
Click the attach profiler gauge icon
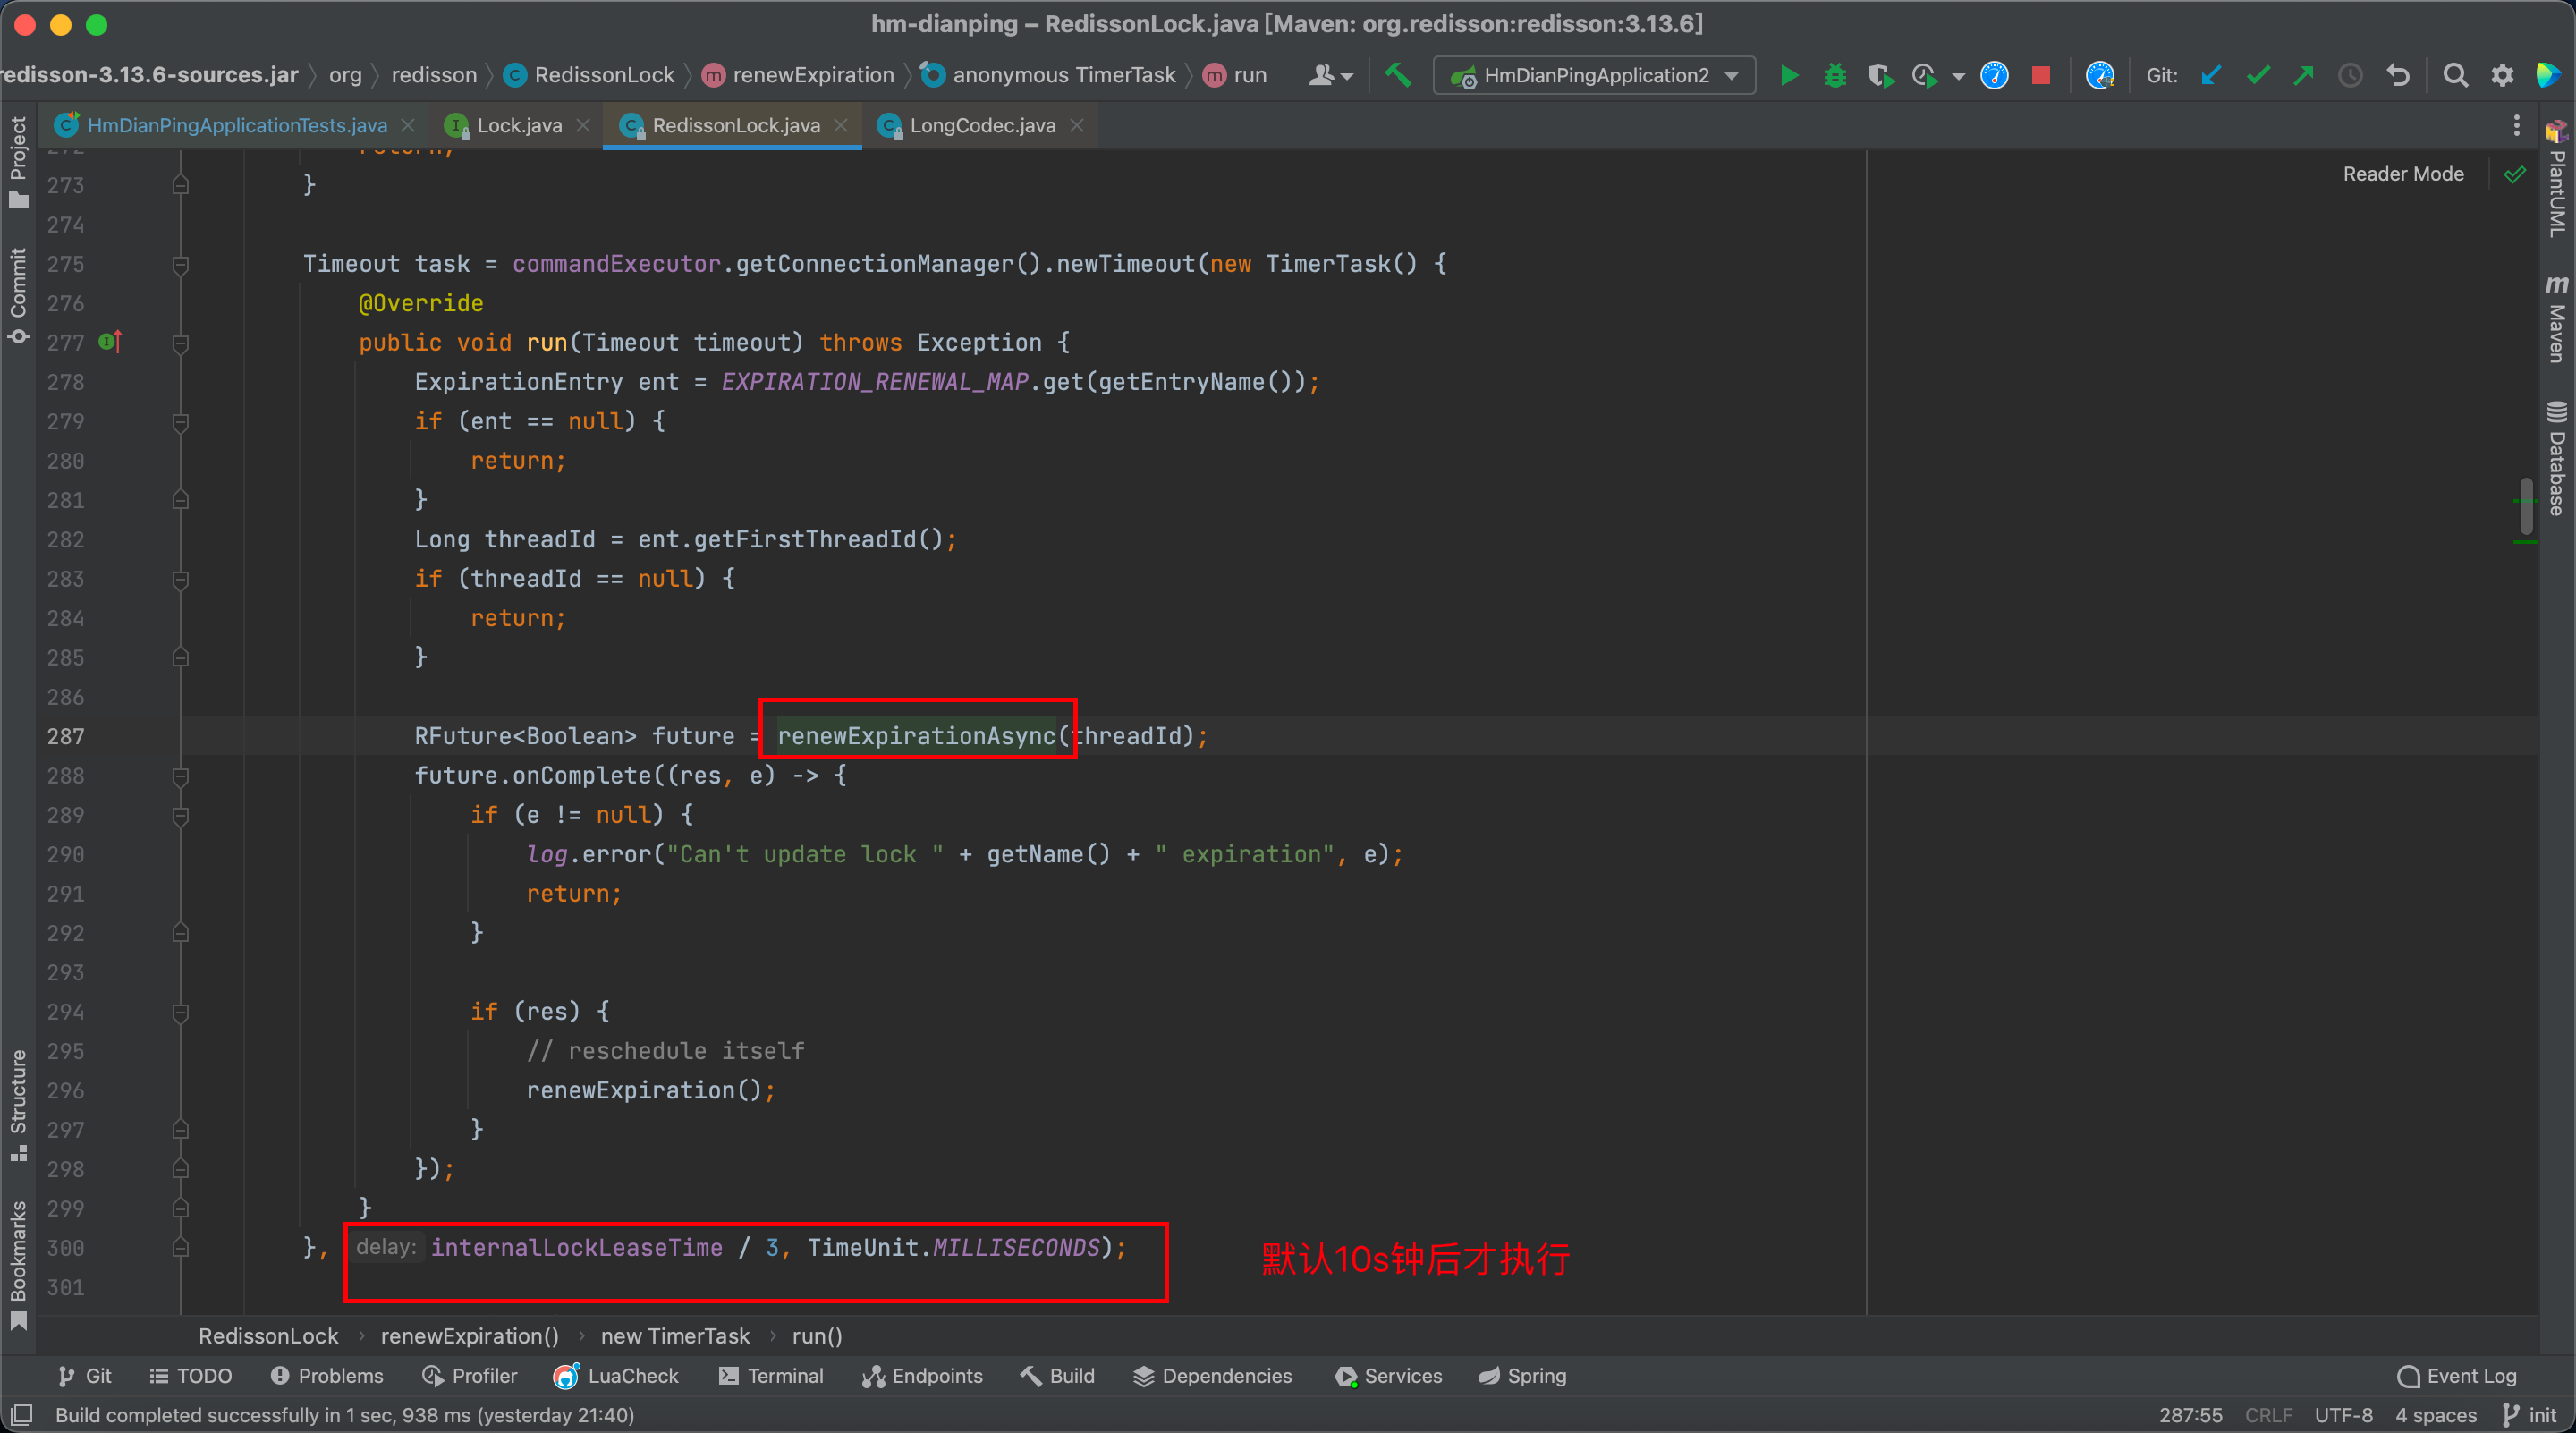point(2100,75)
